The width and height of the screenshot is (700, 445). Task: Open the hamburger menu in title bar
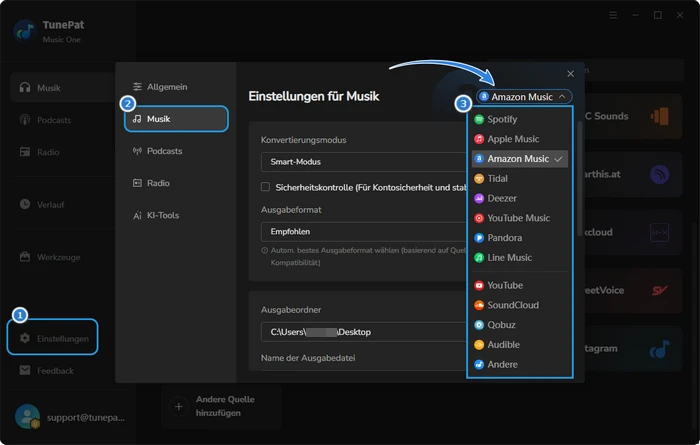(x=613, y=15)
